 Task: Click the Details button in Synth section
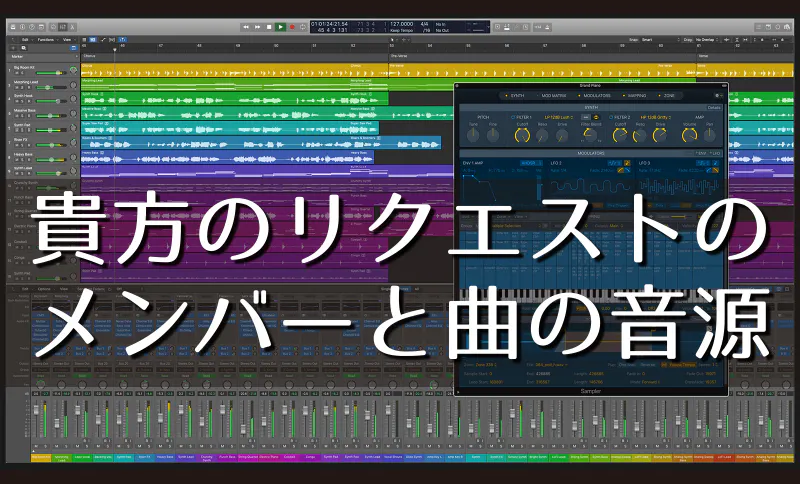click(714, 107)
